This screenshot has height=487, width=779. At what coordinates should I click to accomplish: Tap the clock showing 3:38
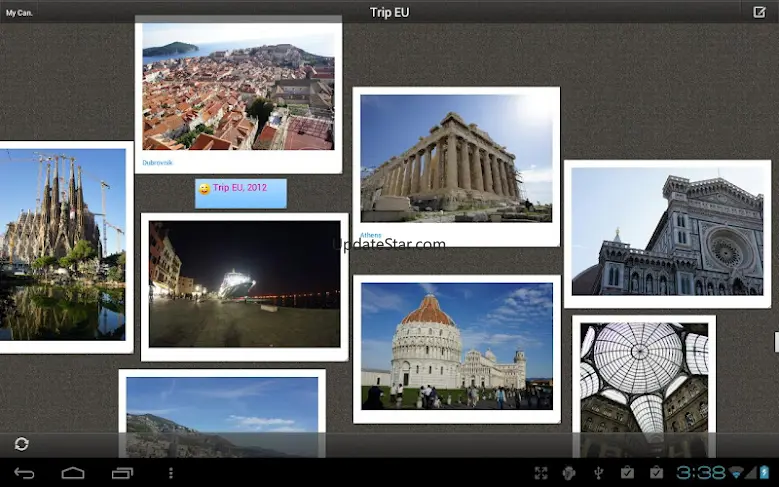(700, 473)
